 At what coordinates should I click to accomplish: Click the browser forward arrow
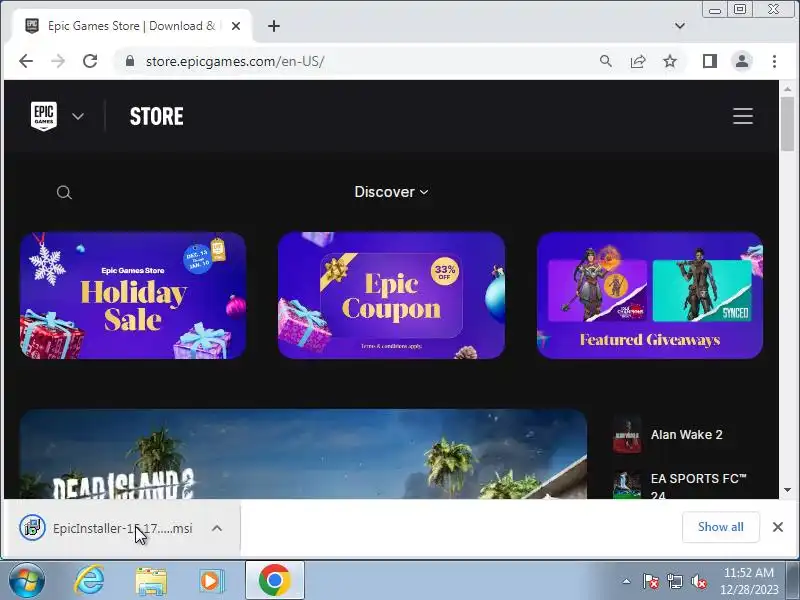(x=58, y=61)
